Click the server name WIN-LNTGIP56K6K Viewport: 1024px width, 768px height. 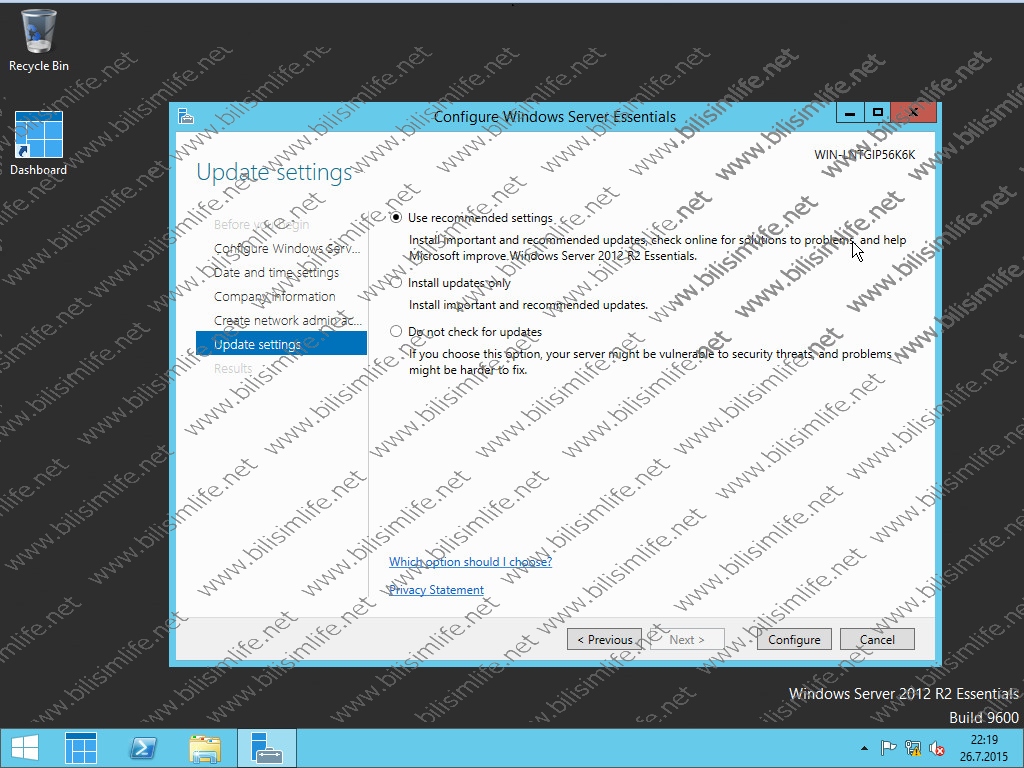(x=865, y=155)
